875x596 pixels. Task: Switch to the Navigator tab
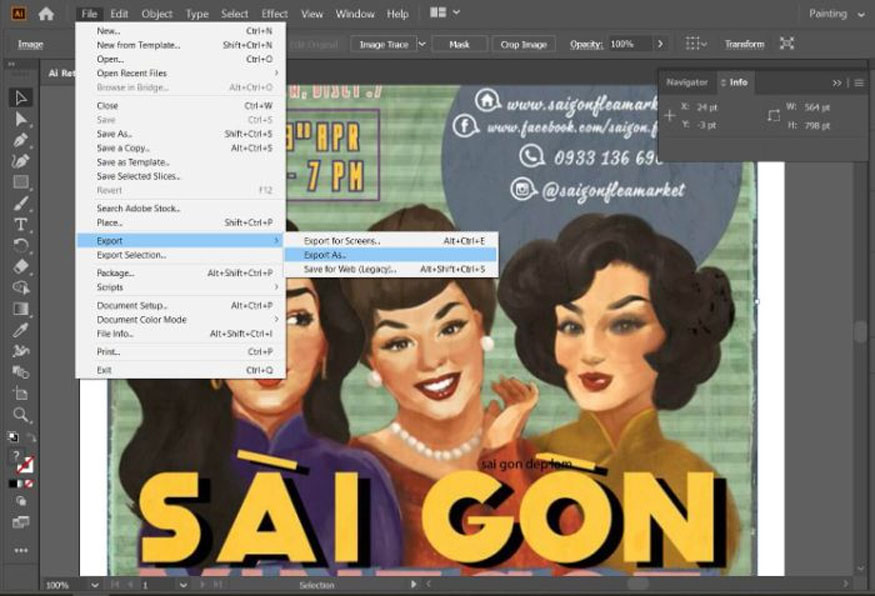[x=686, y=82]
